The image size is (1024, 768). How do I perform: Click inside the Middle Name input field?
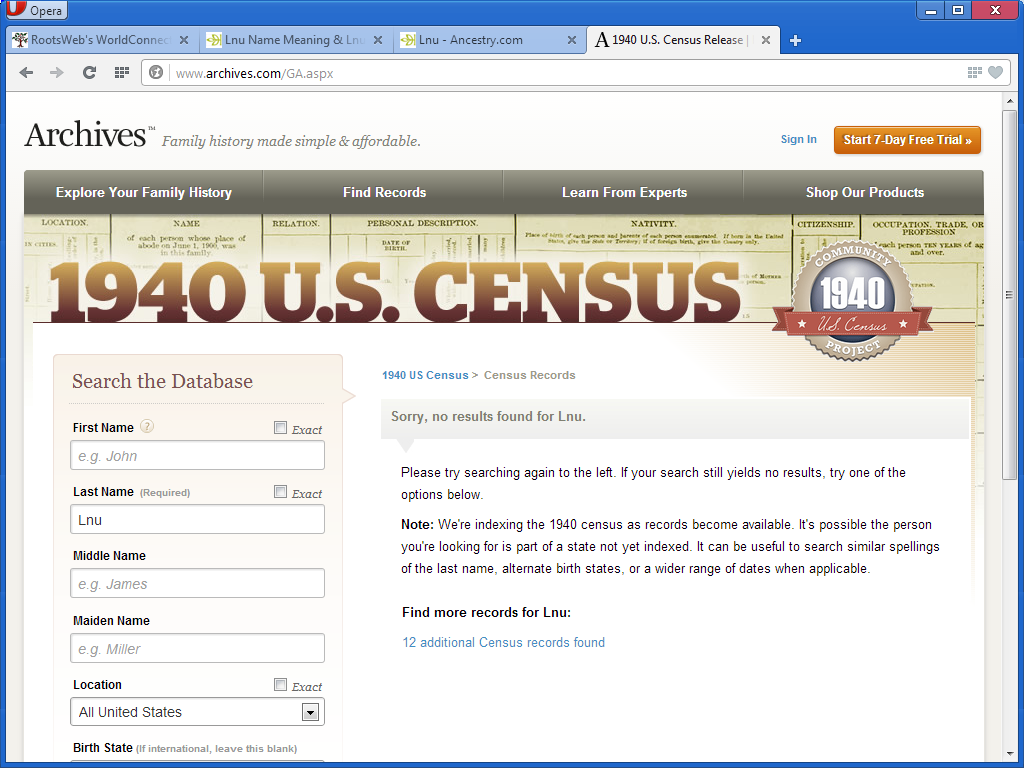(197, 583)
